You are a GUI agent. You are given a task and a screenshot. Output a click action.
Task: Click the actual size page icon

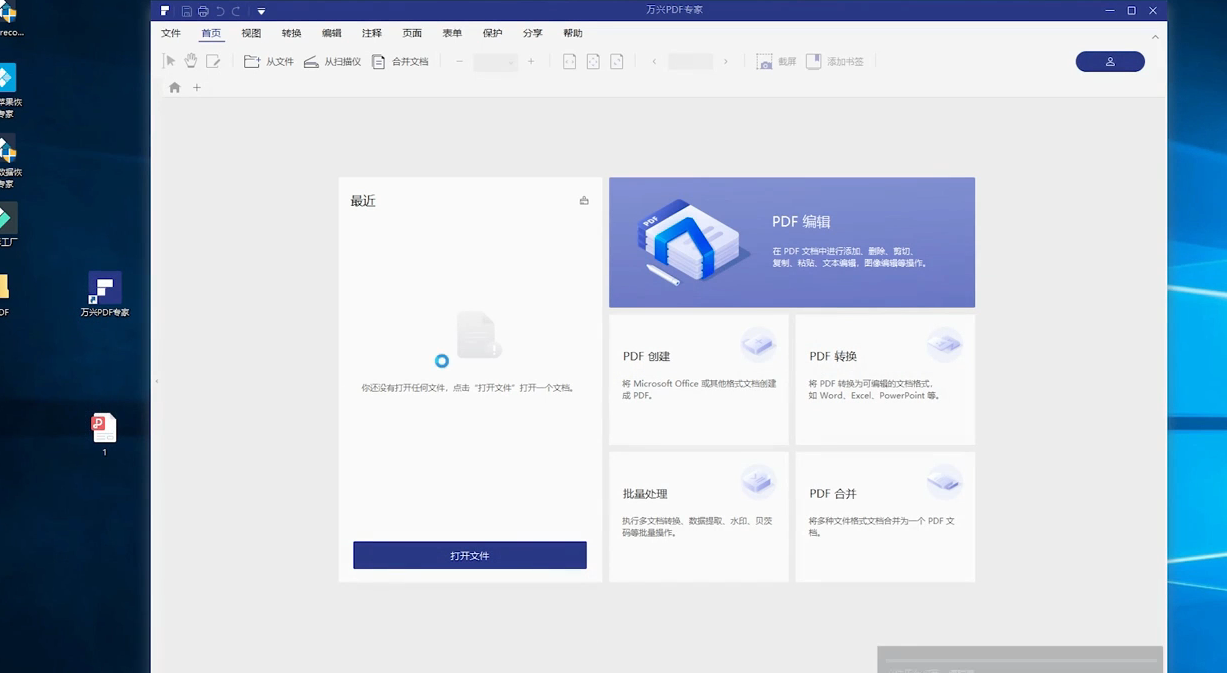tap(617, 61)
